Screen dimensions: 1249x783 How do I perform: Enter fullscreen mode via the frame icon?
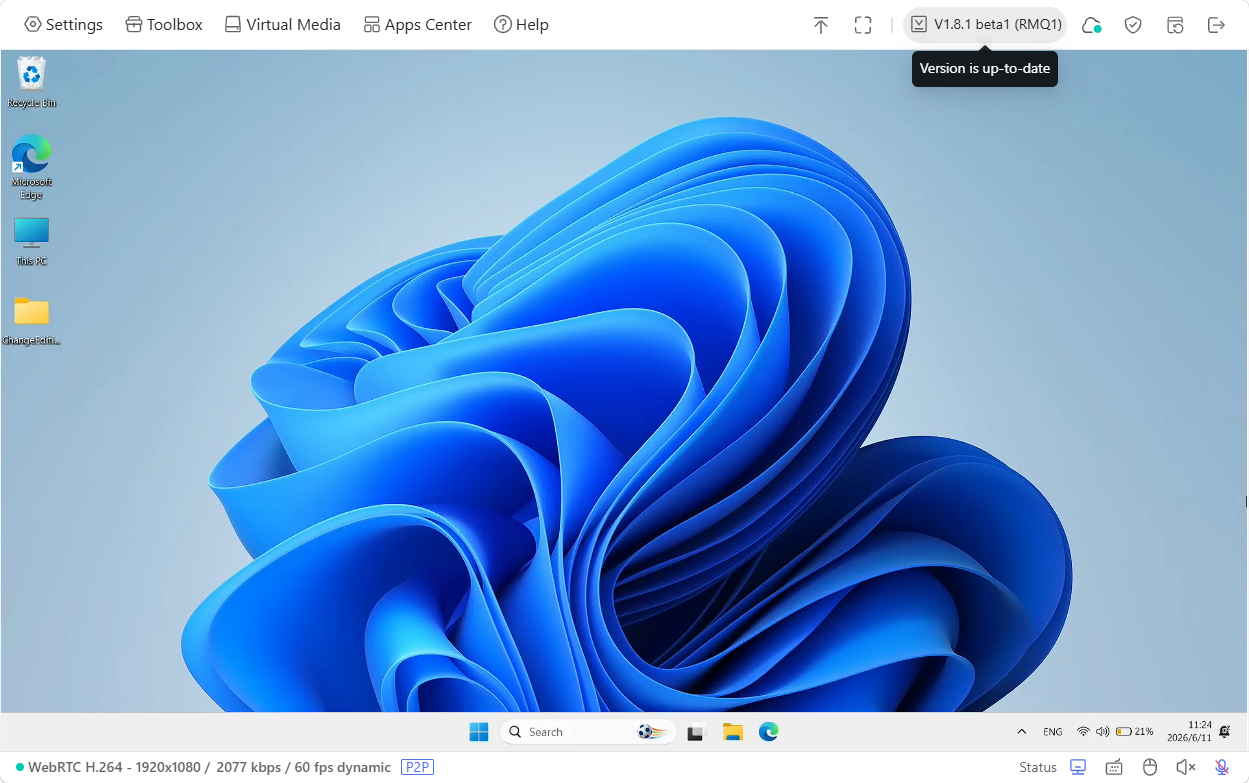click(863, 25)
